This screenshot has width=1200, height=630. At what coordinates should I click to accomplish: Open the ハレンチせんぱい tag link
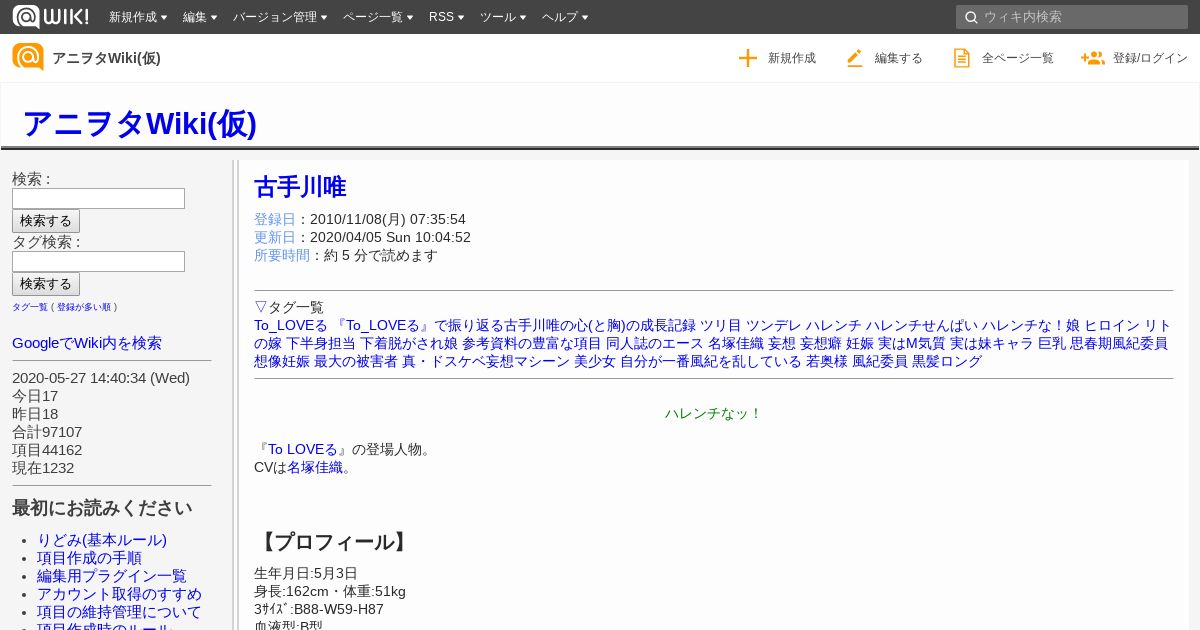click(921, 325)
